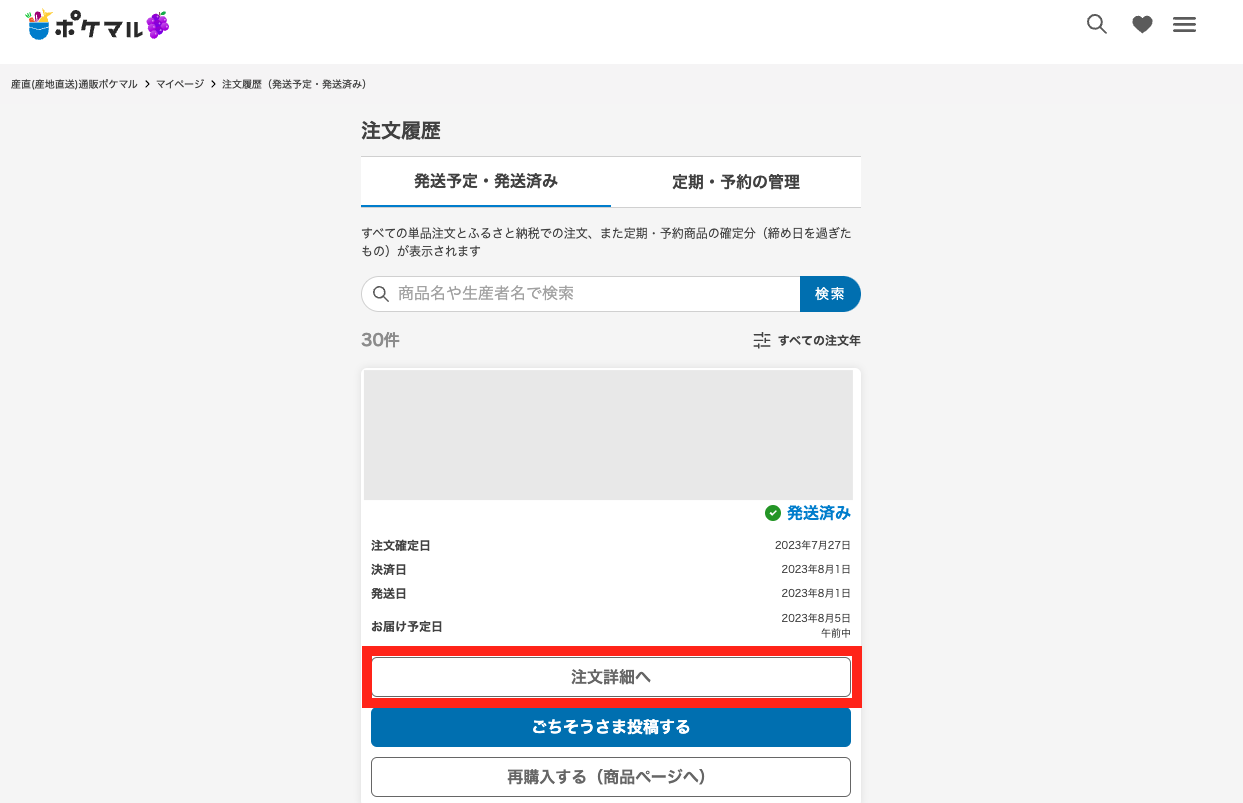Image resolution: width=1243 pixels, height=803 pixels.
Task: Open the search magnifier icon in the header
Action: click(1096, 24)
